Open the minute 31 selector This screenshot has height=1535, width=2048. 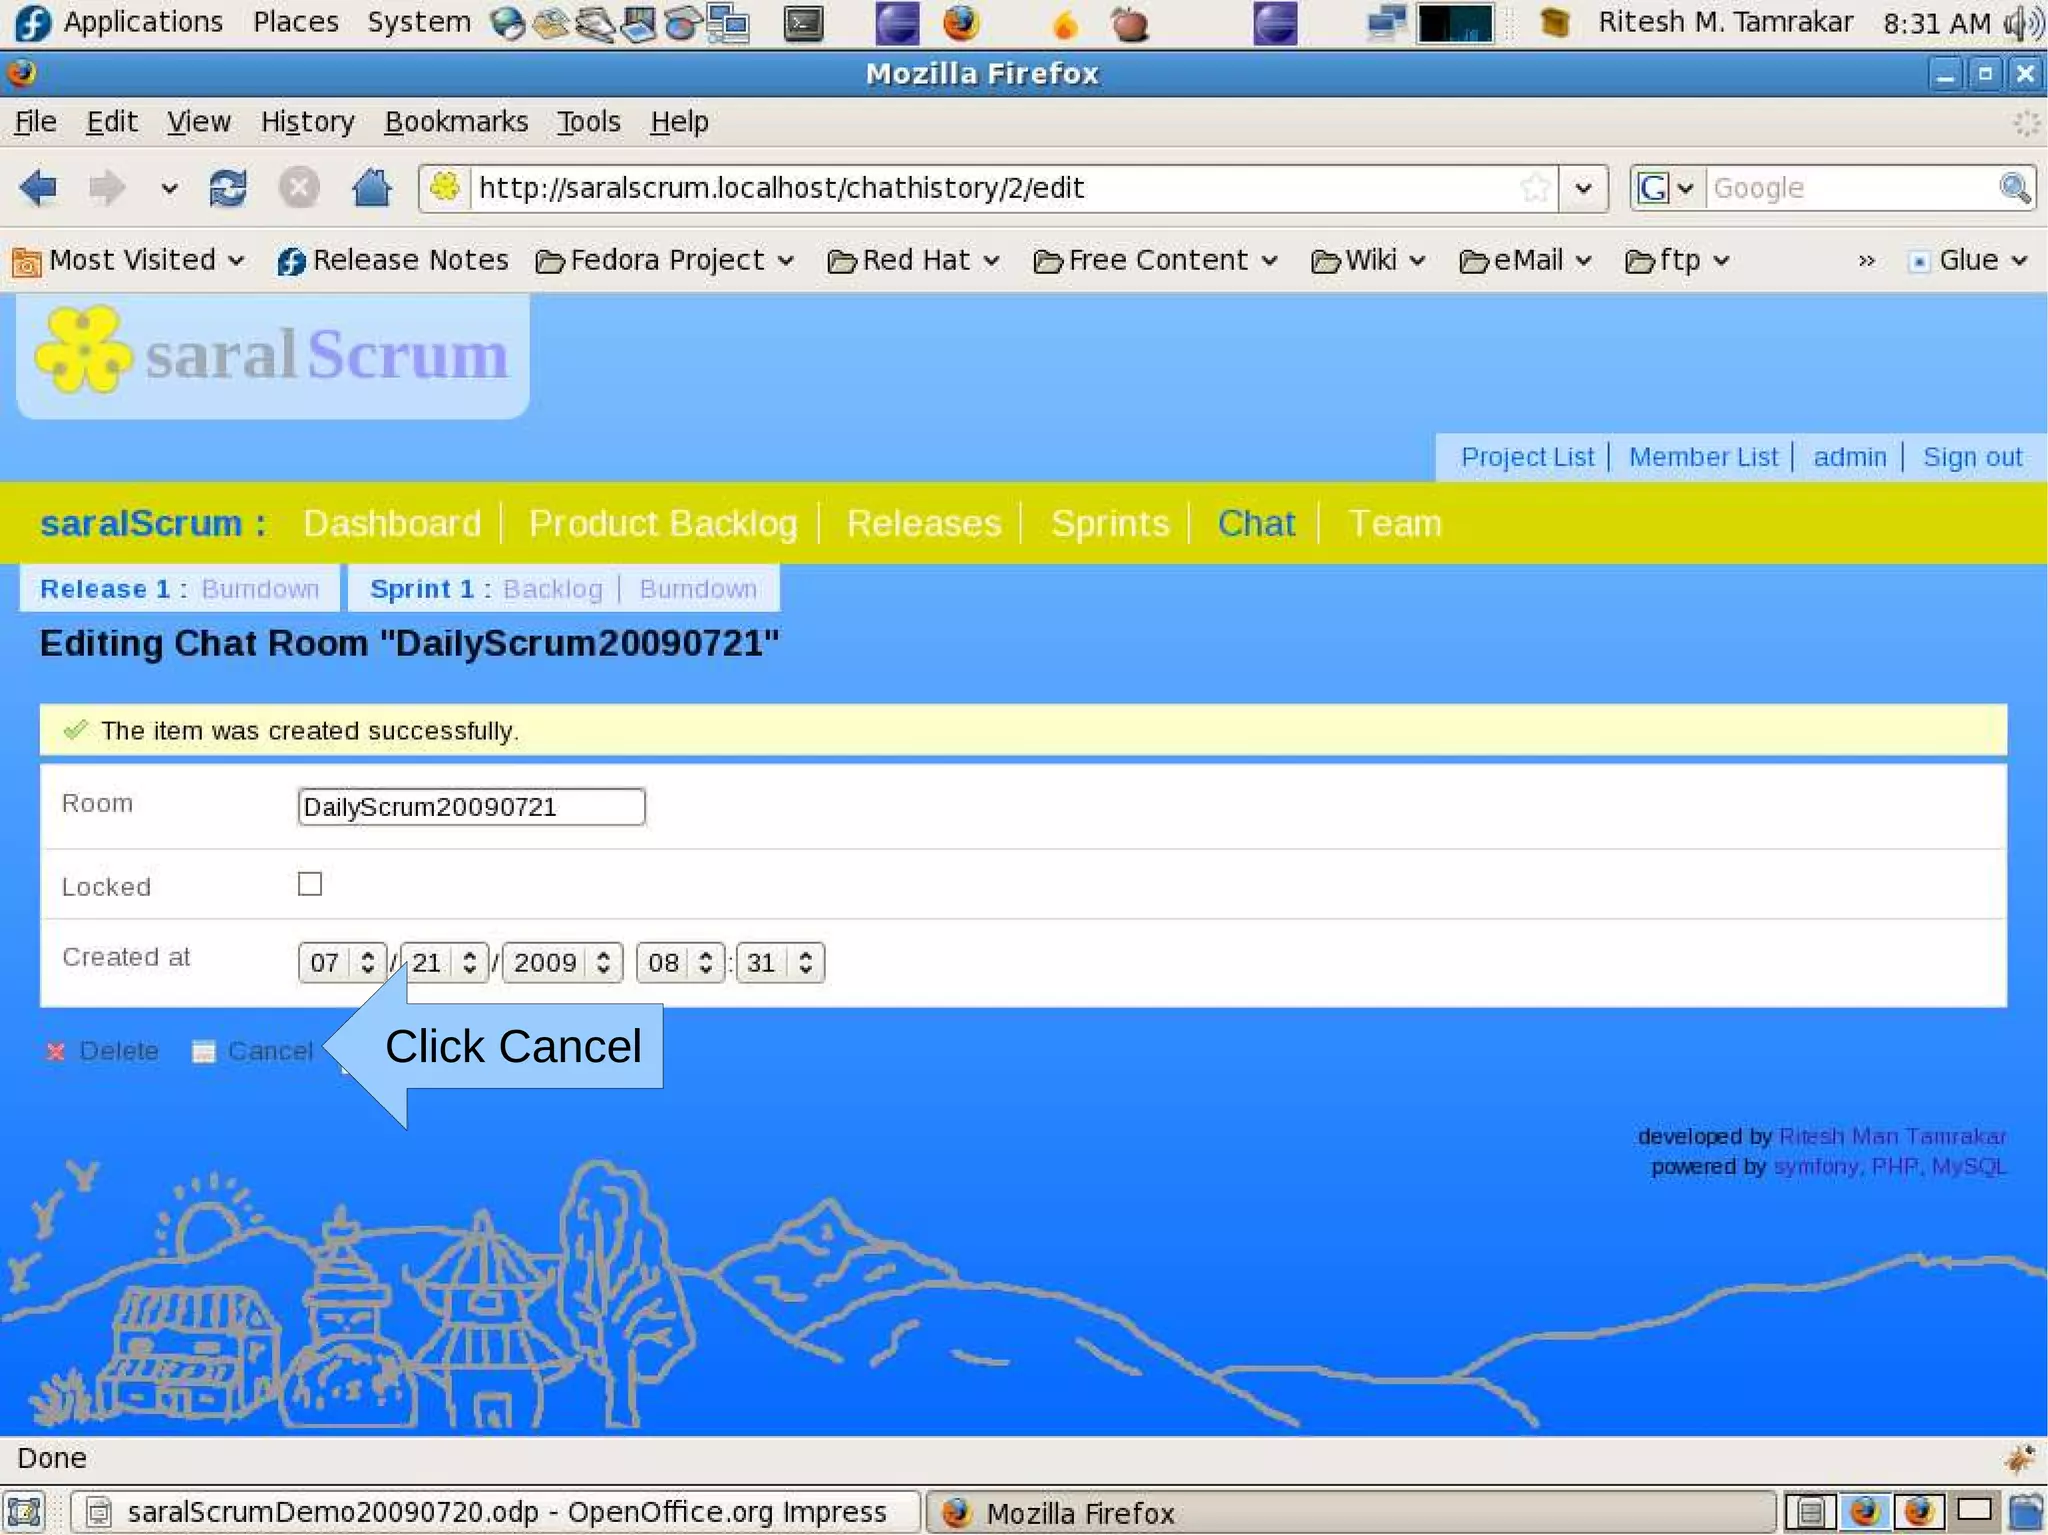[x=779, y=963]
